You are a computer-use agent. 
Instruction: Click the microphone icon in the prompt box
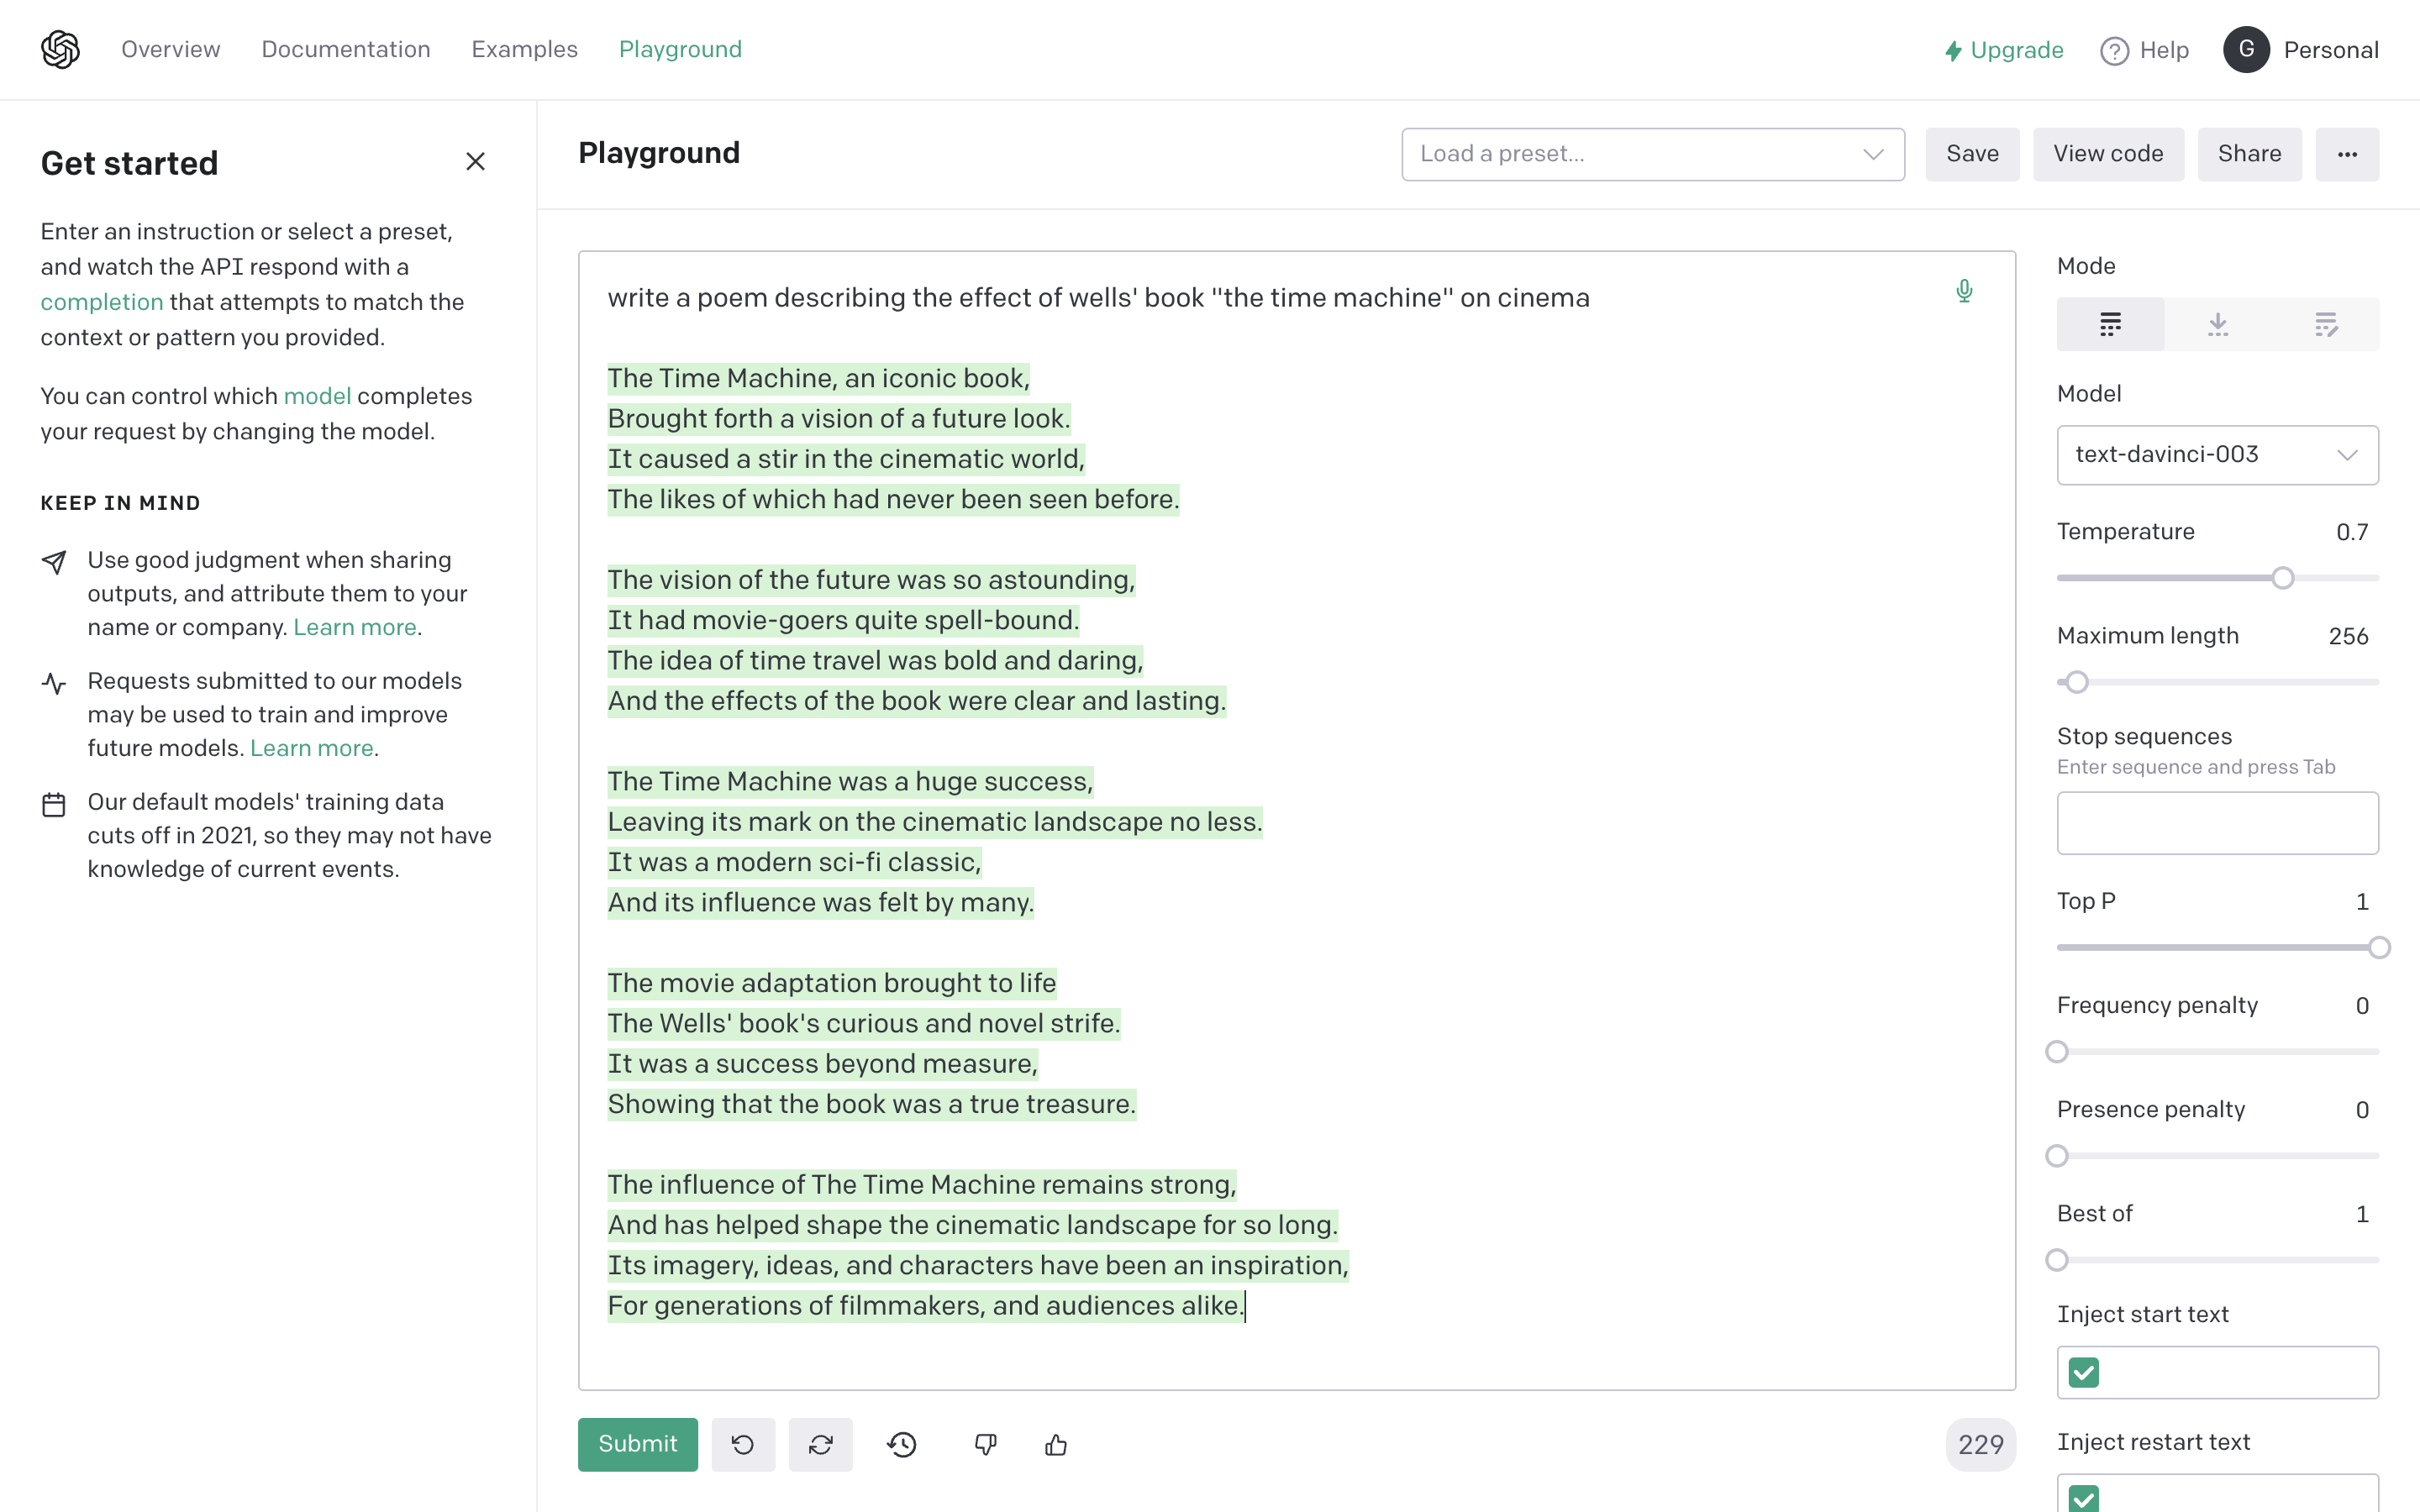click(x=1964, y=291)
